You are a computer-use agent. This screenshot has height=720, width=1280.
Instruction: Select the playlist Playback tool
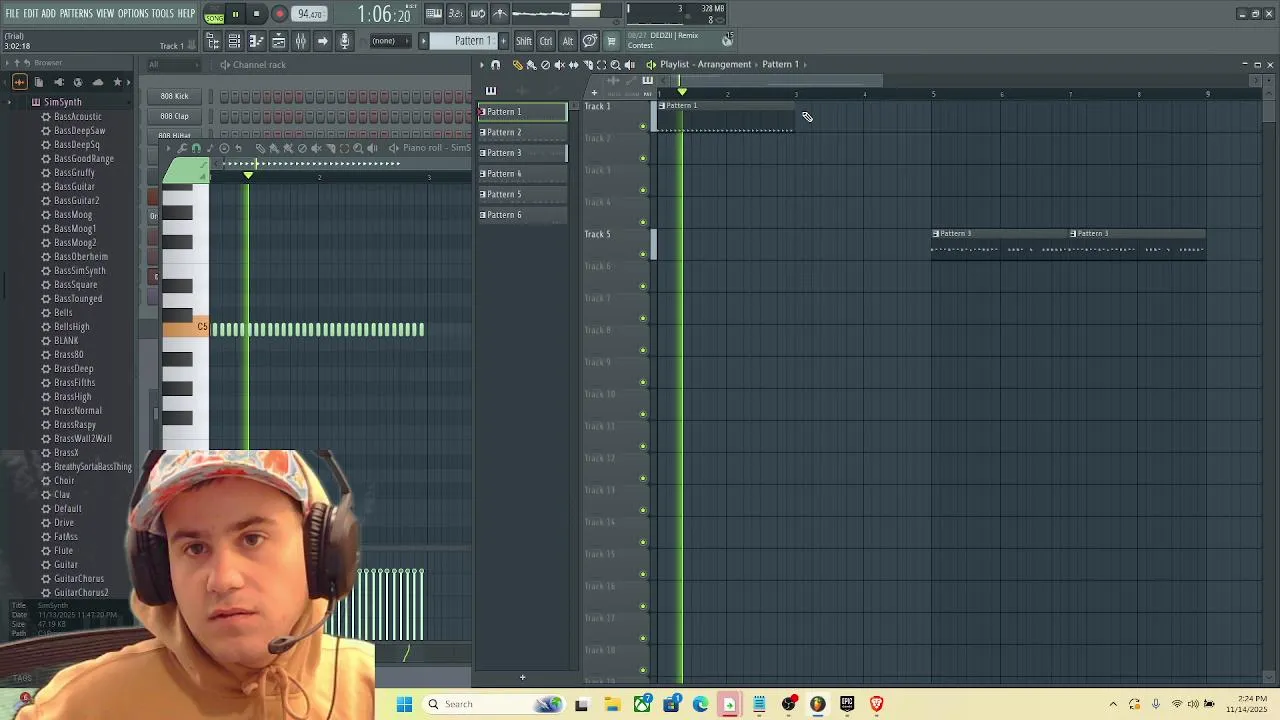point(629,65)
